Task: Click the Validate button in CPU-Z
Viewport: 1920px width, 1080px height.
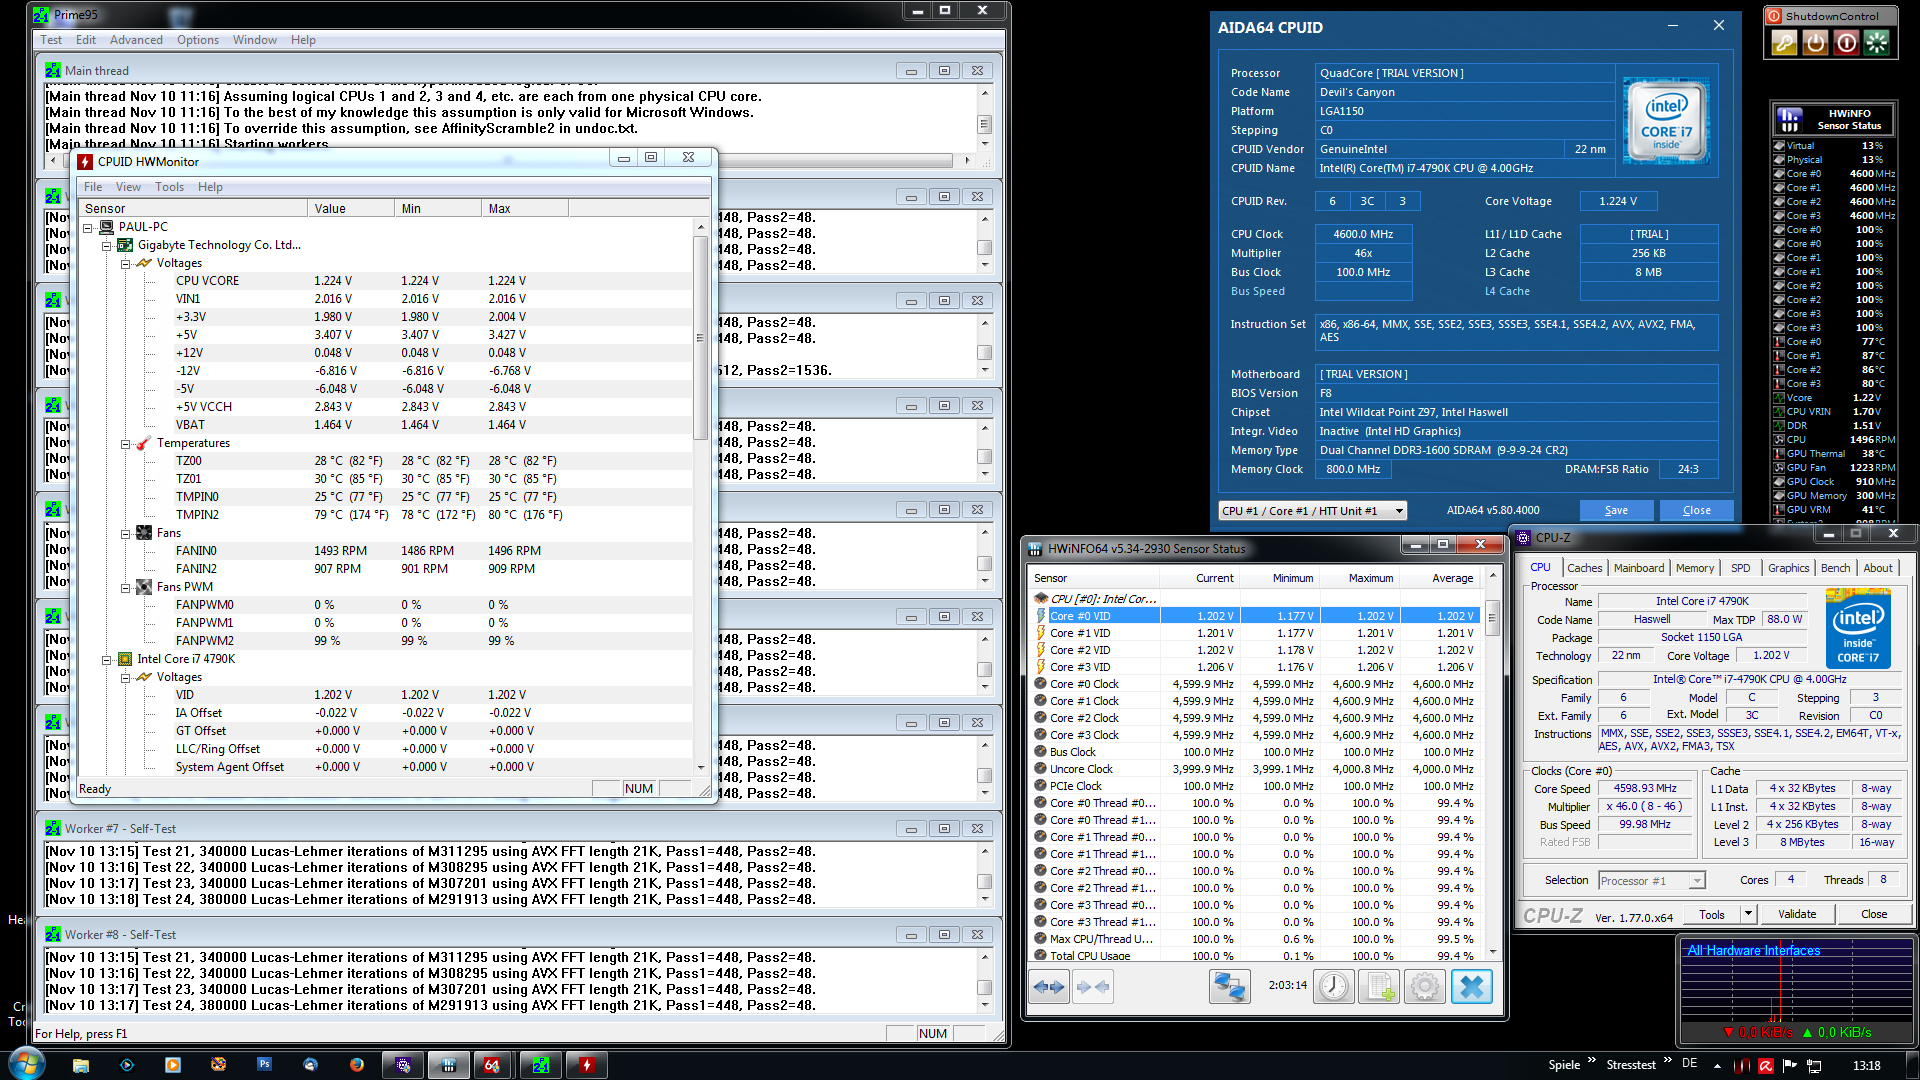Action: click(1797, 914)
